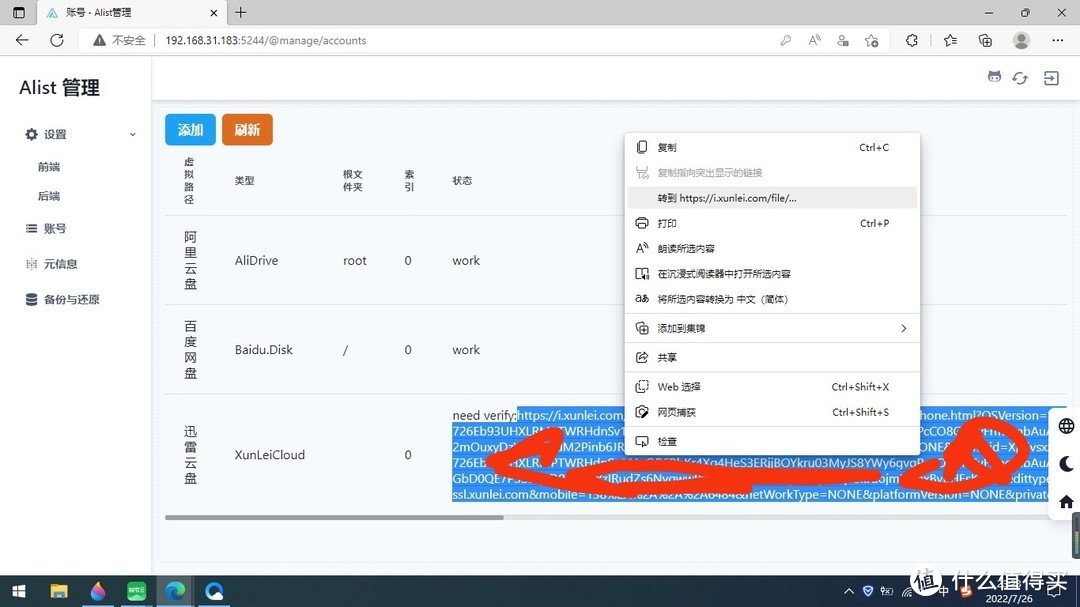Image resolution: width=1080 pixels, height=607 pixels.
Task: Click the circular refresh icon in Alist header
Action: tap(1020, 77)
